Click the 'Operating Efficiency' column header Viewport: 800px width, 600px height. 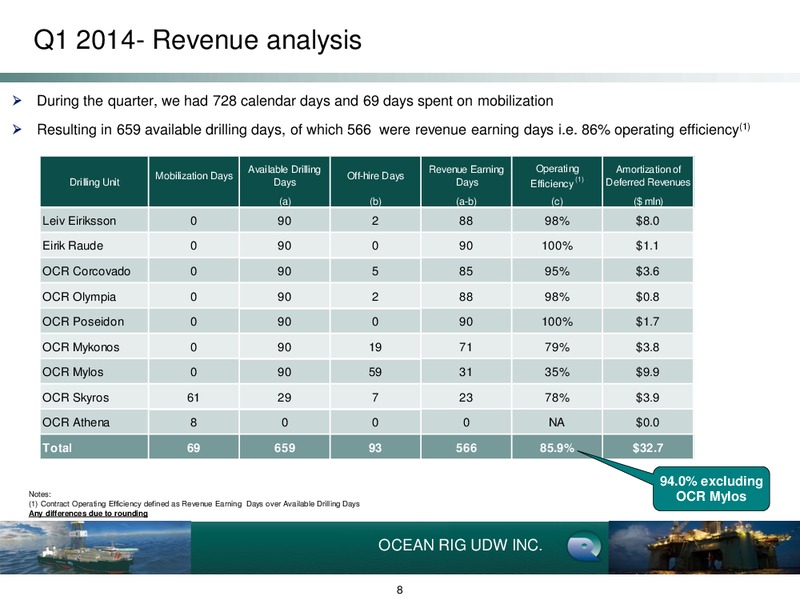pos(557,182)
